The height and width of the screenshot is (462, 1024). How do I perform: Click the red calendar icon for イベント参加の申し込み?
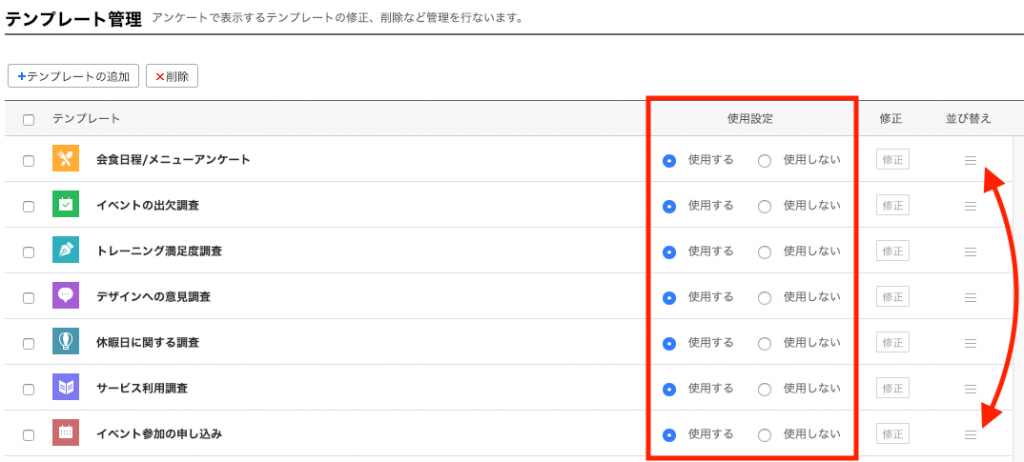pos(65,434)
